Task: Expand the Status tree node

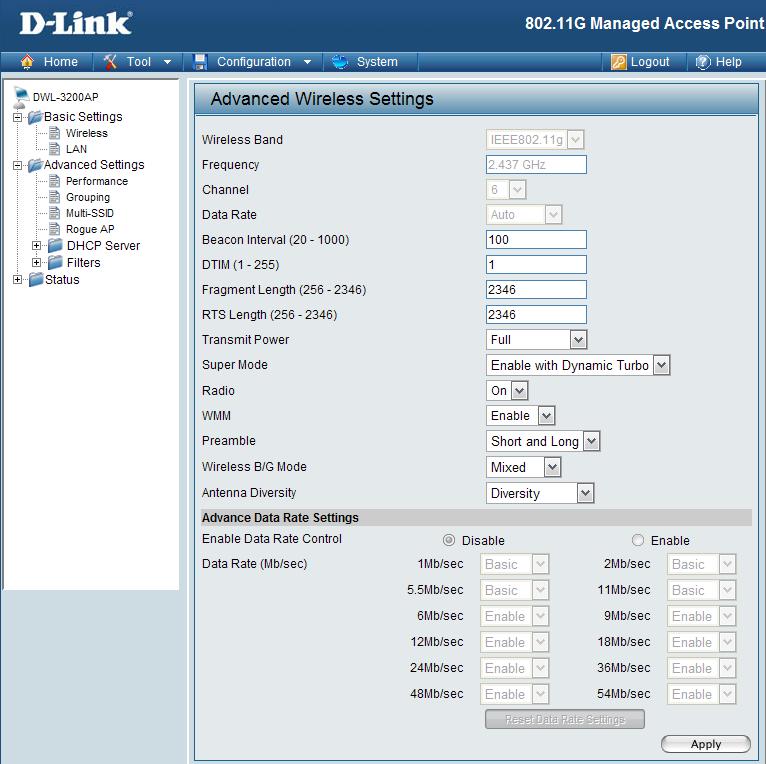Action: (18, 279)
